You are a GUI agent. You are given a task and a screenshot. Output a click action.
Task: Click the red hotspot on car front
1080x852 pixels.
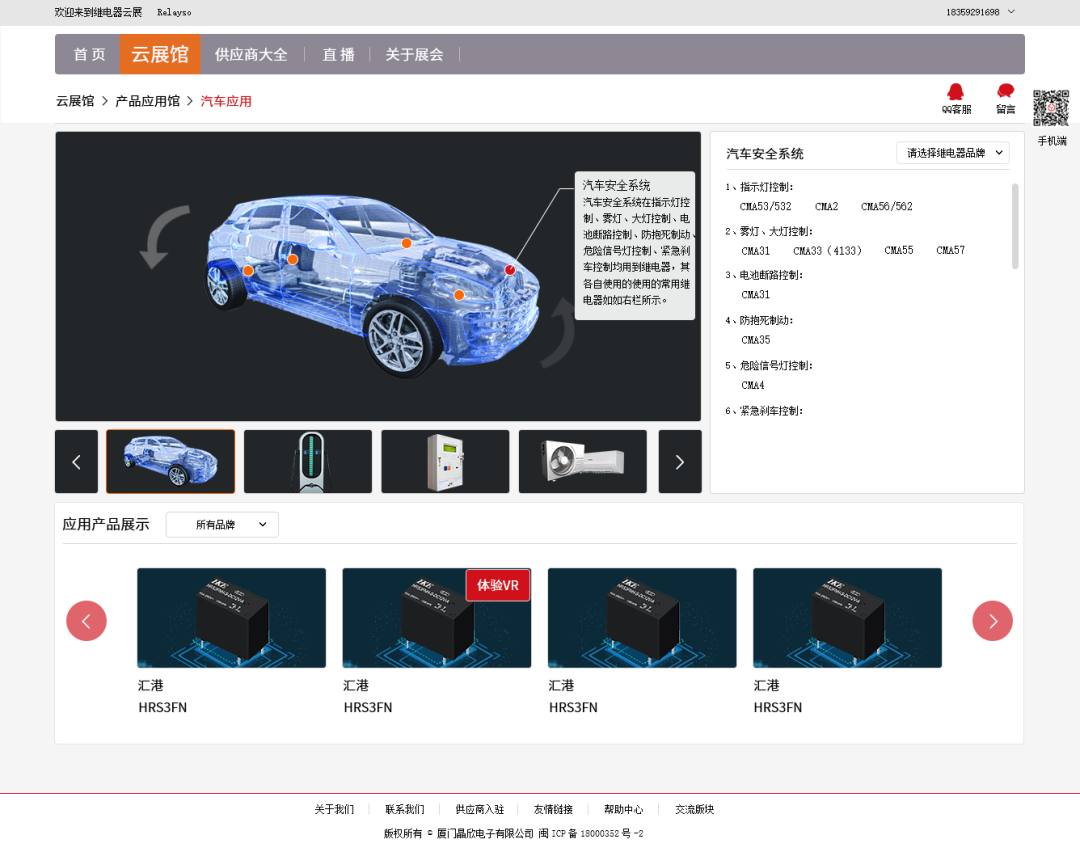pyautogui.click(x=510, y=270)
